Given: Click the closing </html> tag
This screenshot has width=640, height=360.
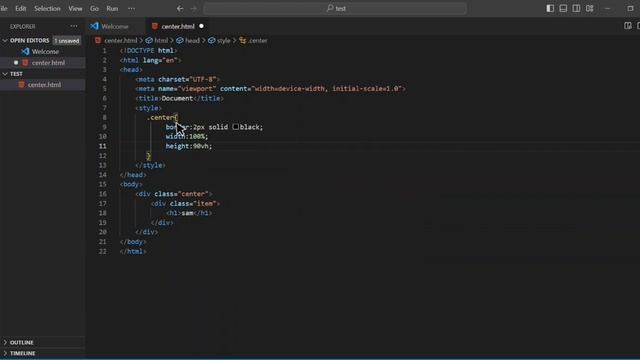Looking at the screenshot, I should click(133, 251).
